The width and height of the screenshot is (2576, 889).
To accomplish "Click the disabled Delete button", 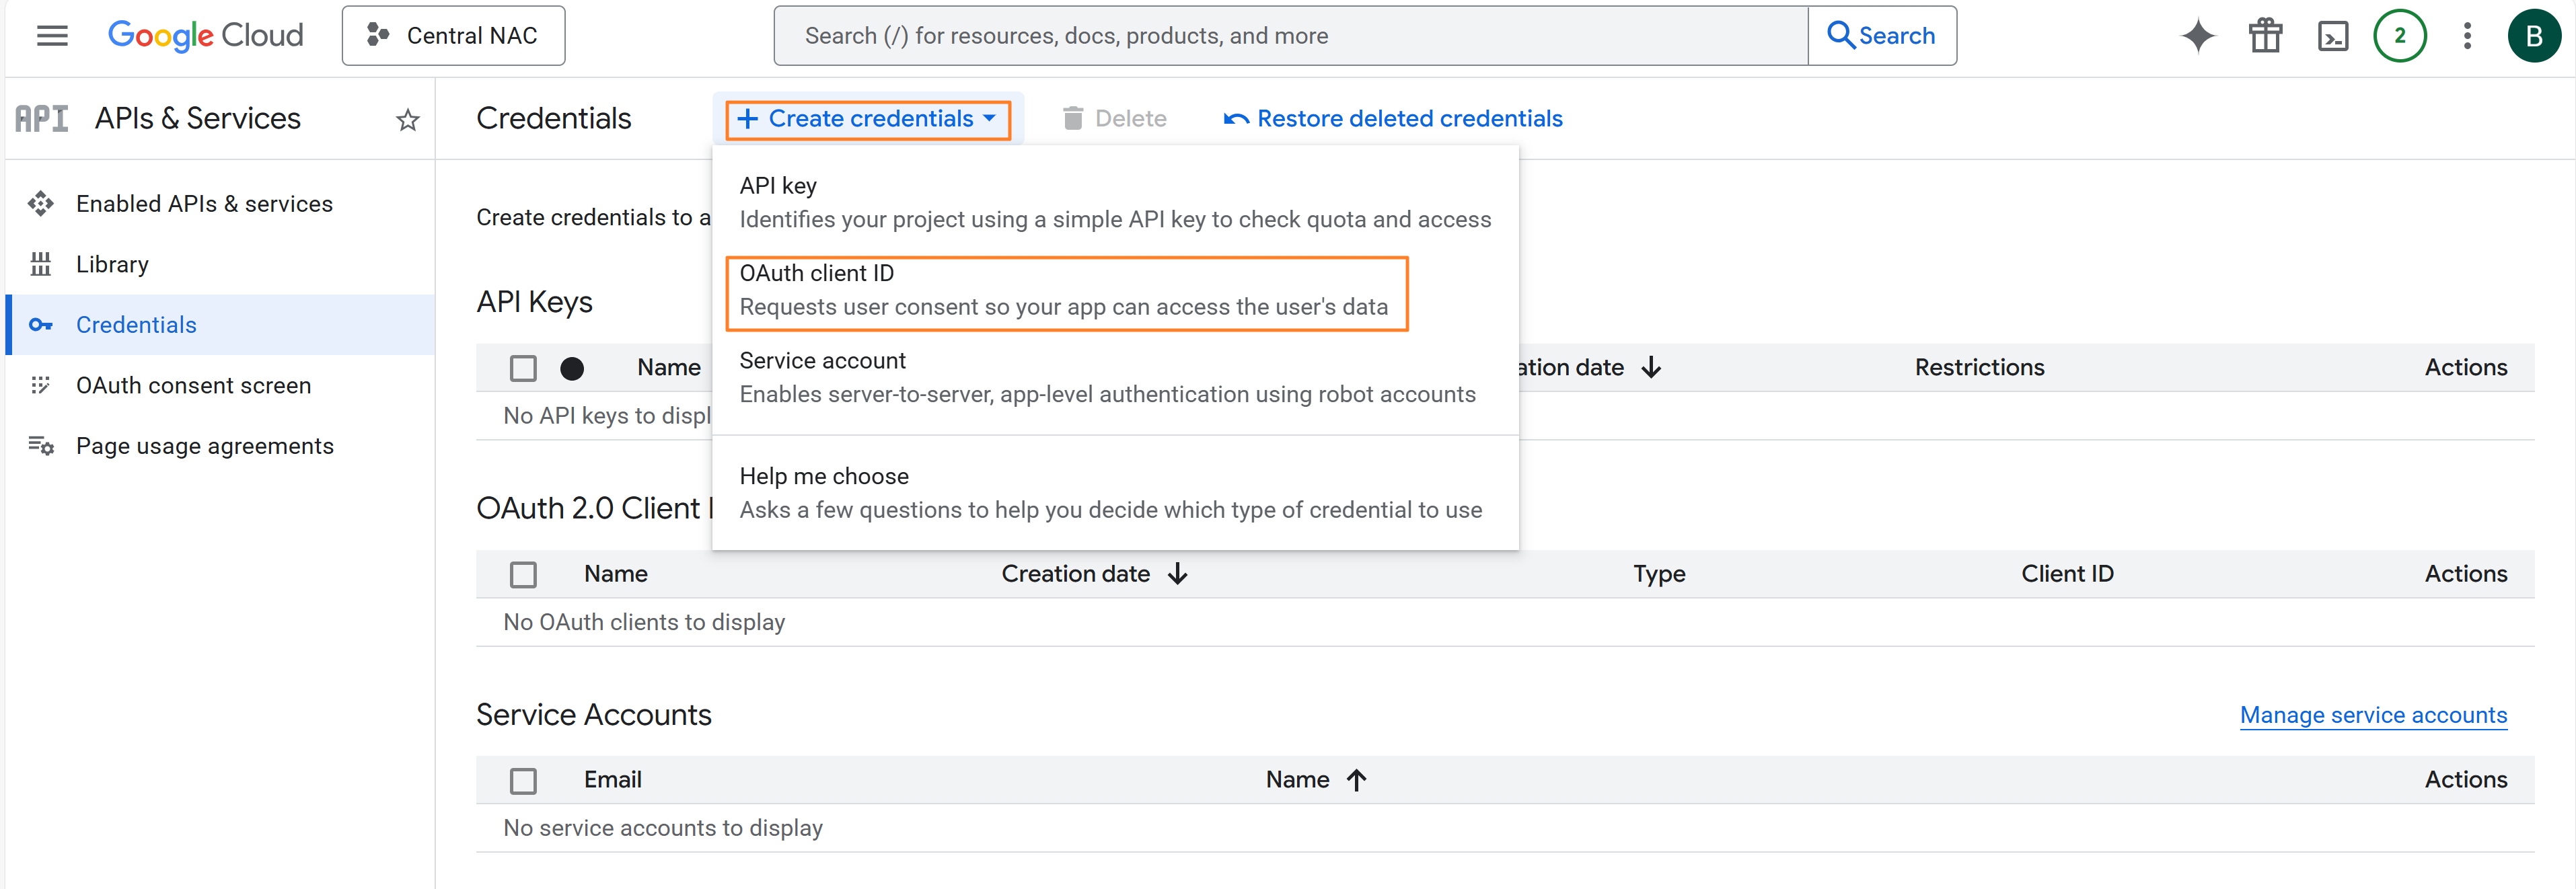I will coord(1114,119).
